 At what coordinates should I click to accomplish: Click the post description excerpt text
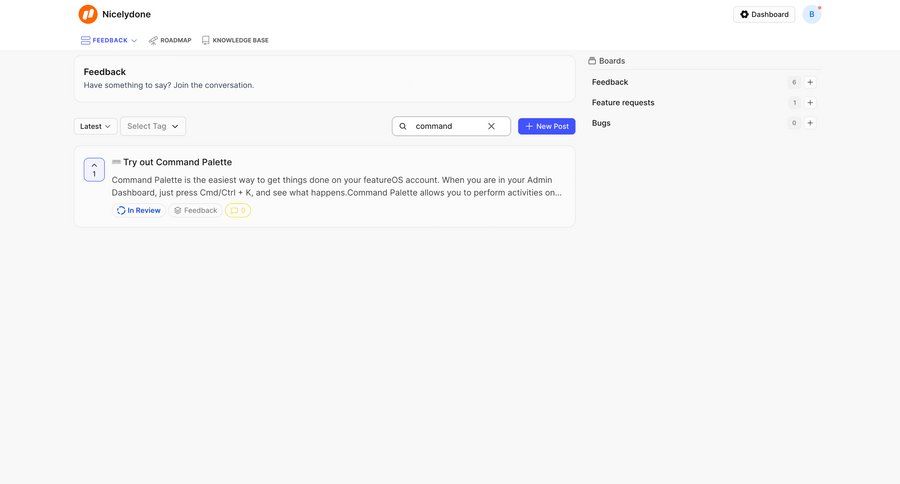pos(337,187)
